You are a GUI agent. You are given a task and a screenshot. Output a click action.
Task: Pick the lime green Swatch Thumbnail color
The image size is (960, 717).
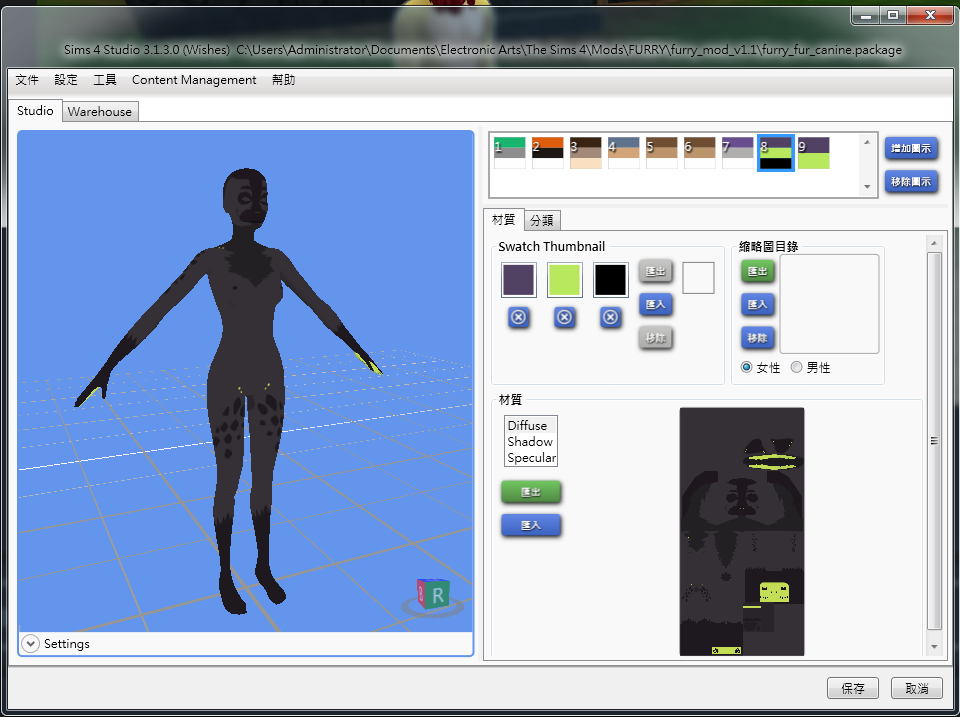[x=564, y=280]
